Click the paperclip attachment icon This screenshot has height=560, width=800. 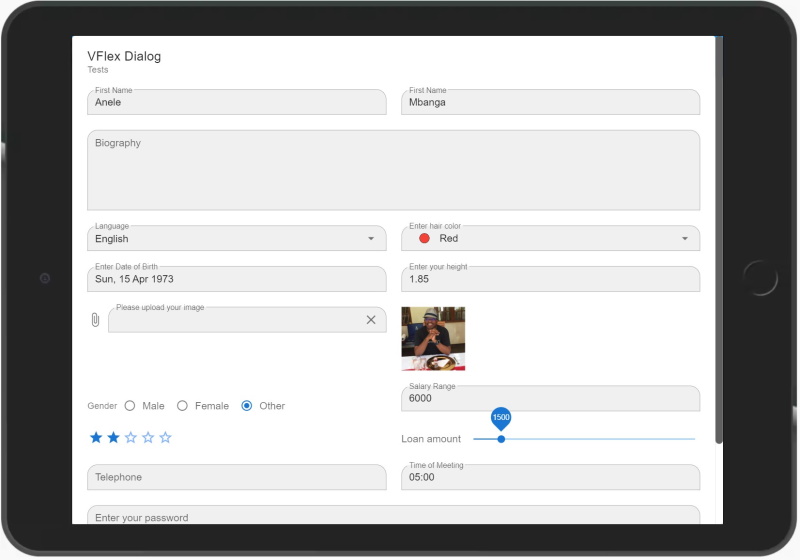click(x=95, y=320)
